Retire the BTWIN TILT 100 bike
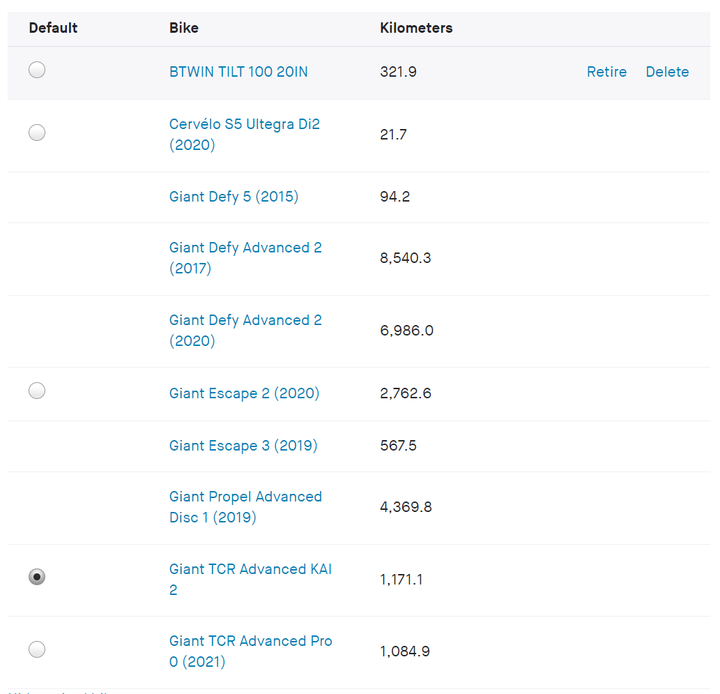The height and width of the screenshot is (694, 720). click(x=607, y=72)
